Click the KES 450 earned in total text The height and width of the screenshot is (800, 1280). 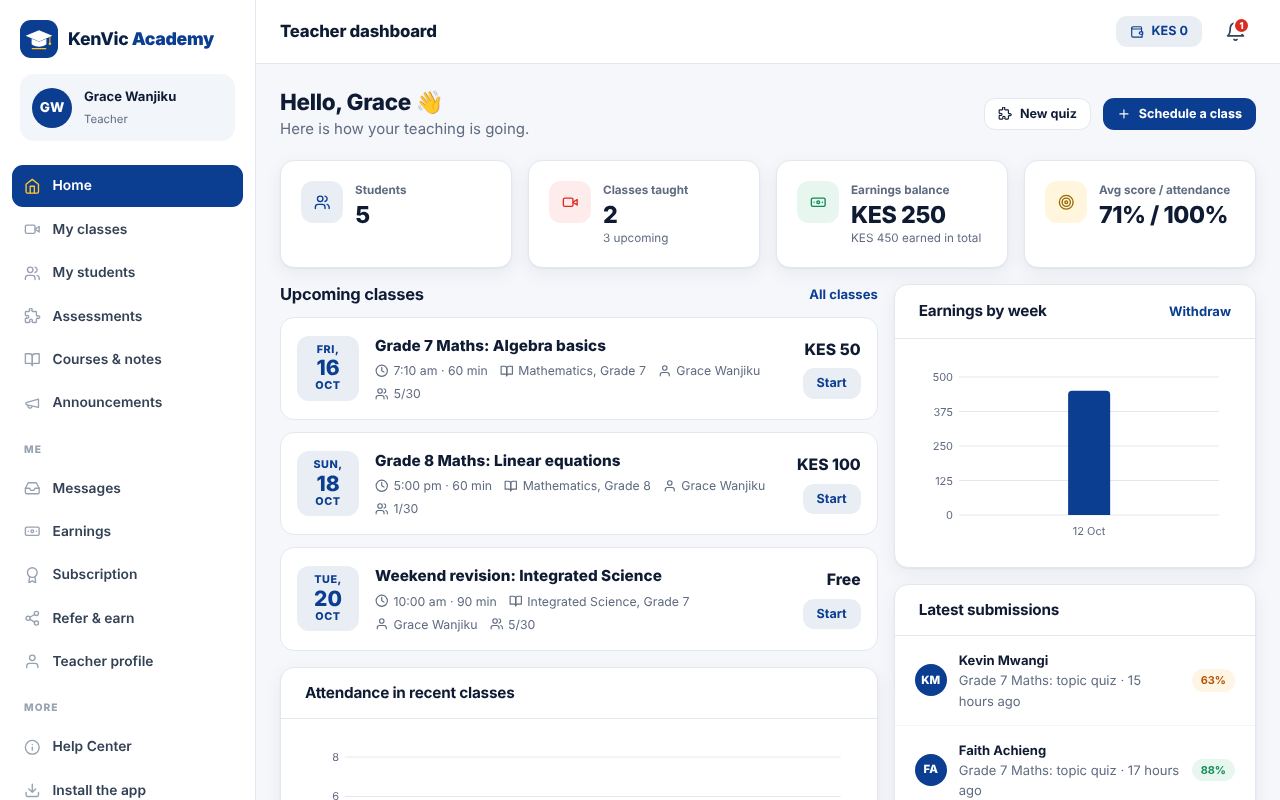(916, 238)
